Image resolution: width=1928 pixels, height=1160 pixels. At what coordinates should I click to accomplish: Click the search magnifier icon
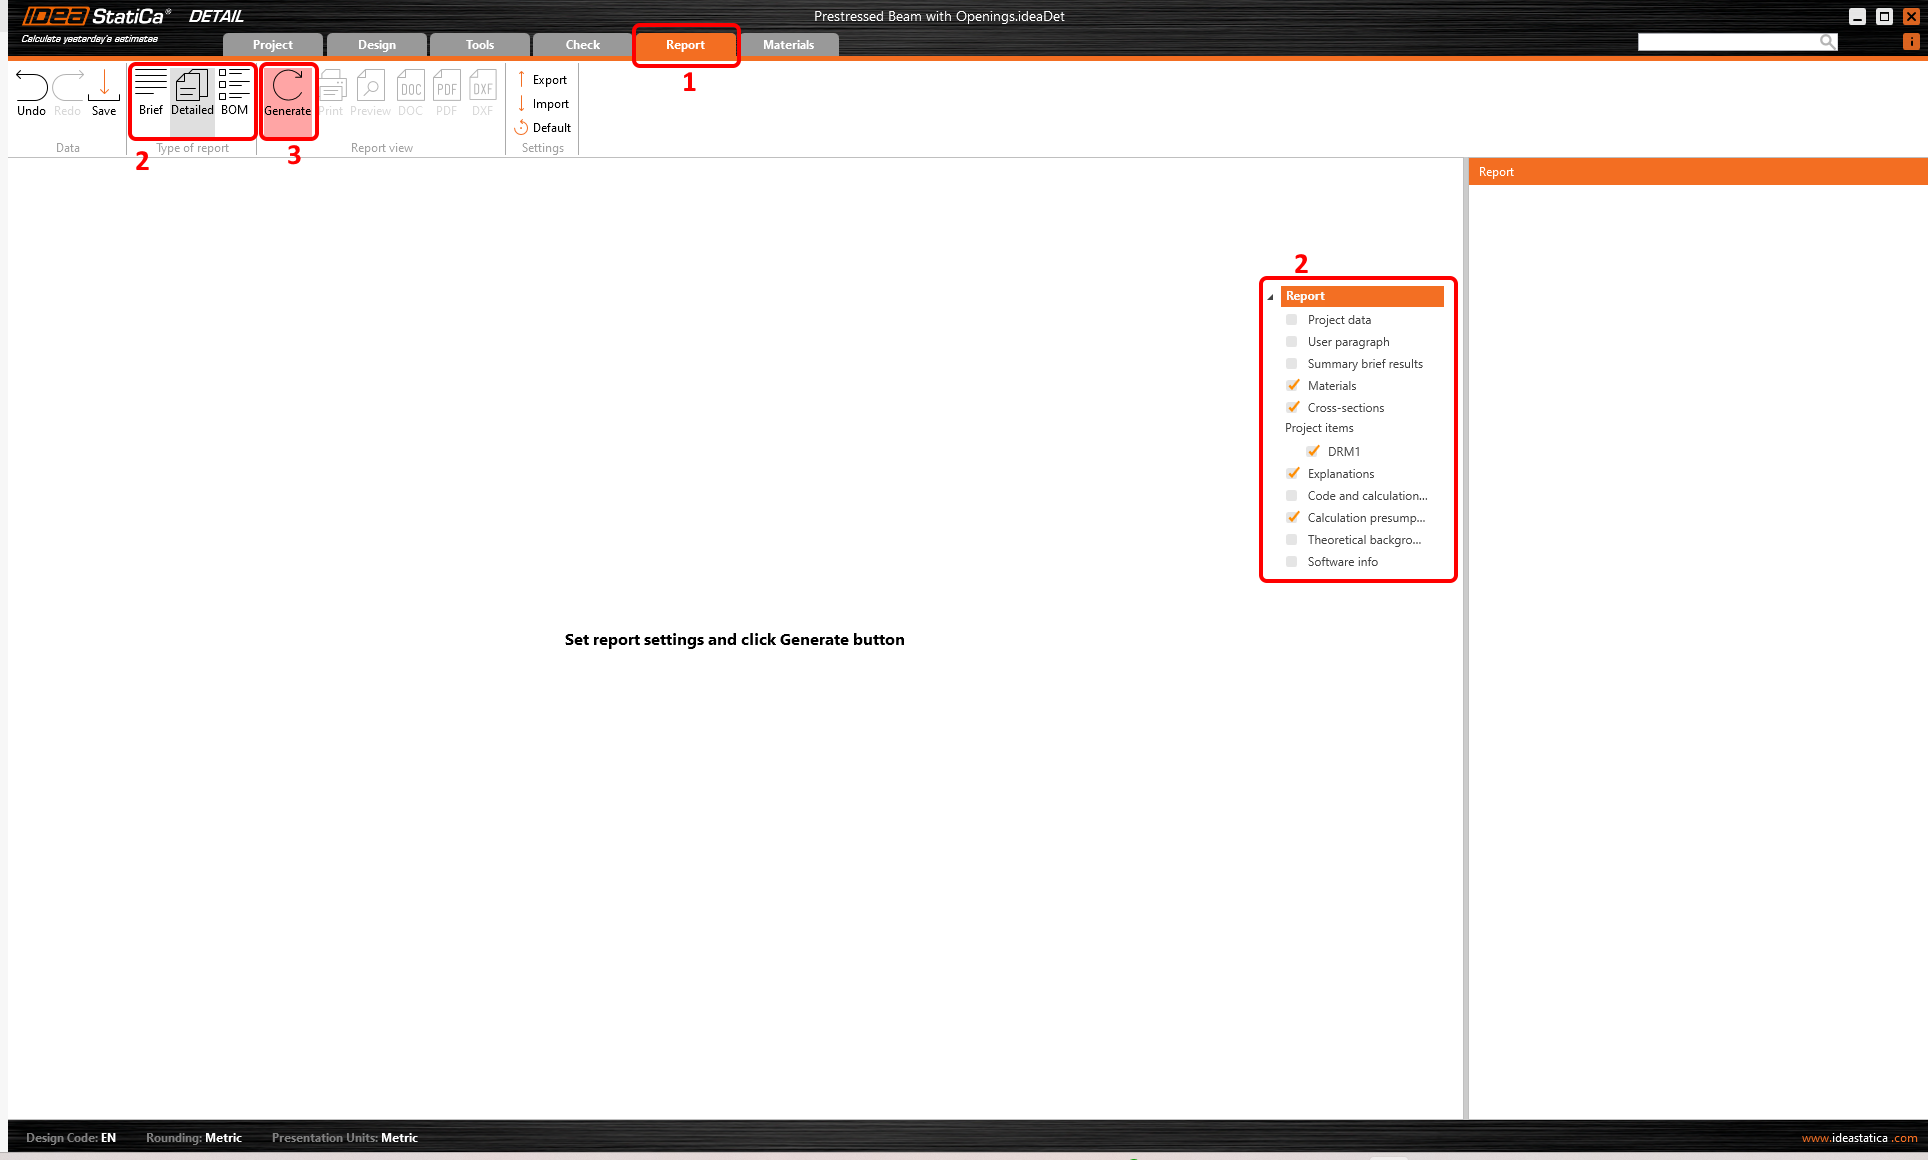[1827, 42]
